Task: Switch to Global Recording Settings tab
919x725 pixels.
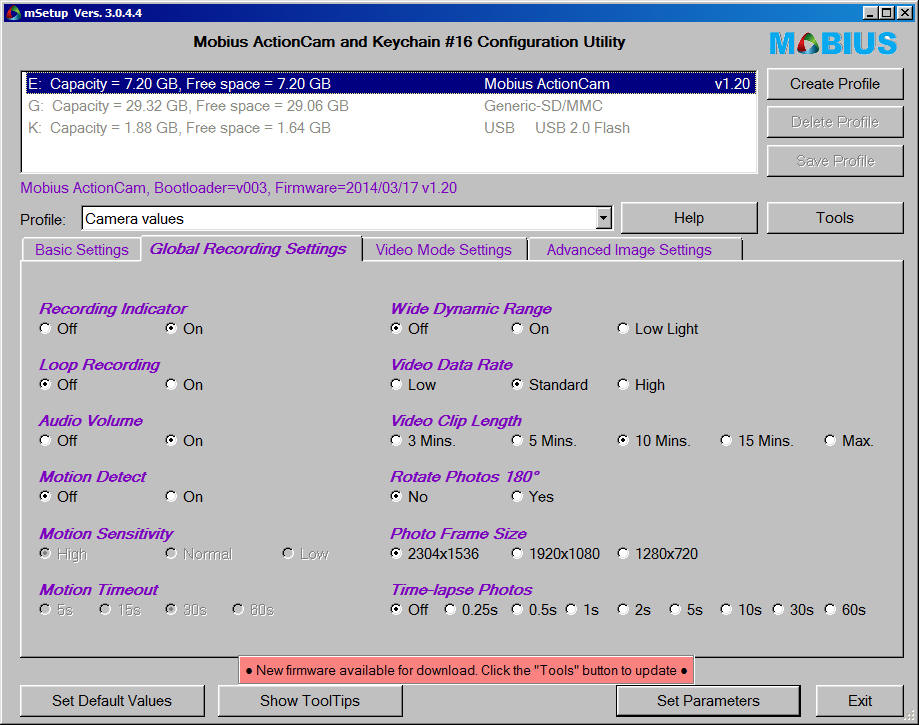Action: tap(249, 249)
